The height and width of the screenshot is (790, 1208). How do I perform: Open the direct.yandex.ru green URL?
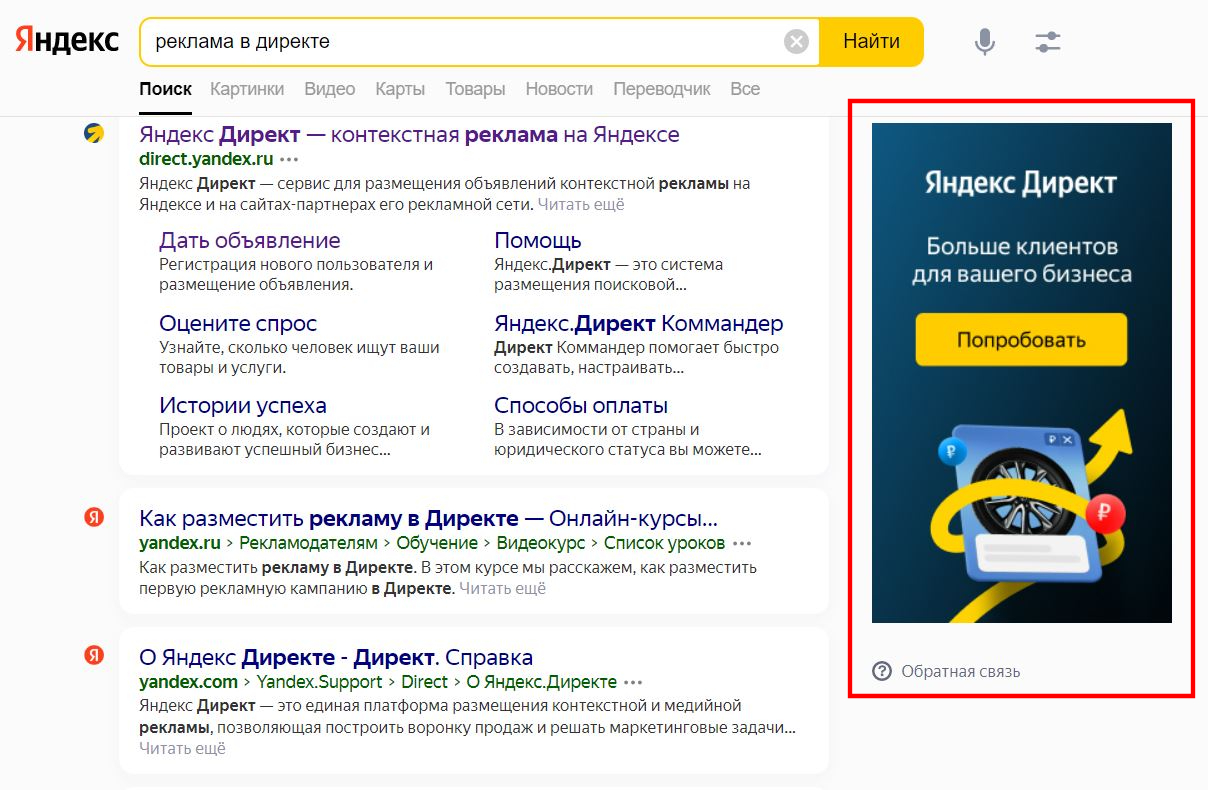pyautogui.click(x=206, y=159)
